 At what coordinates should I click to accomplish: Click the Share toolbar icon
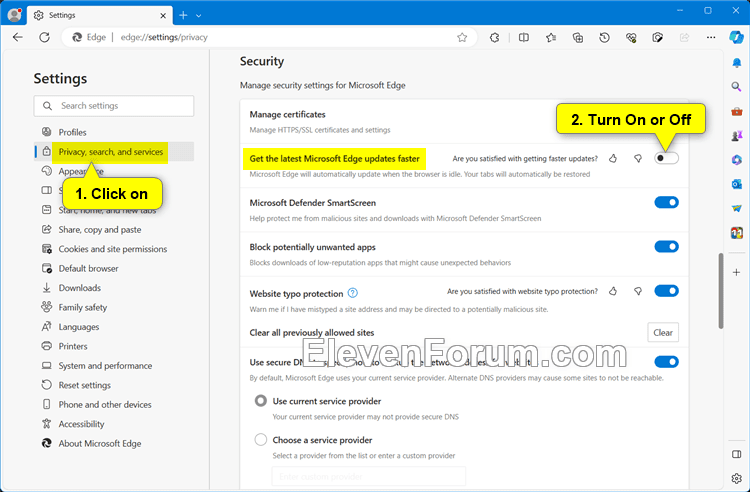684,37
